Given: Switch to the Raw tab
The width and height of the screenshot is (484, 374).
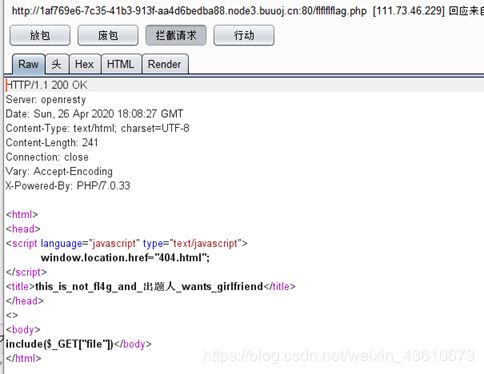Looking at the screenshot, I should [28, 64].
